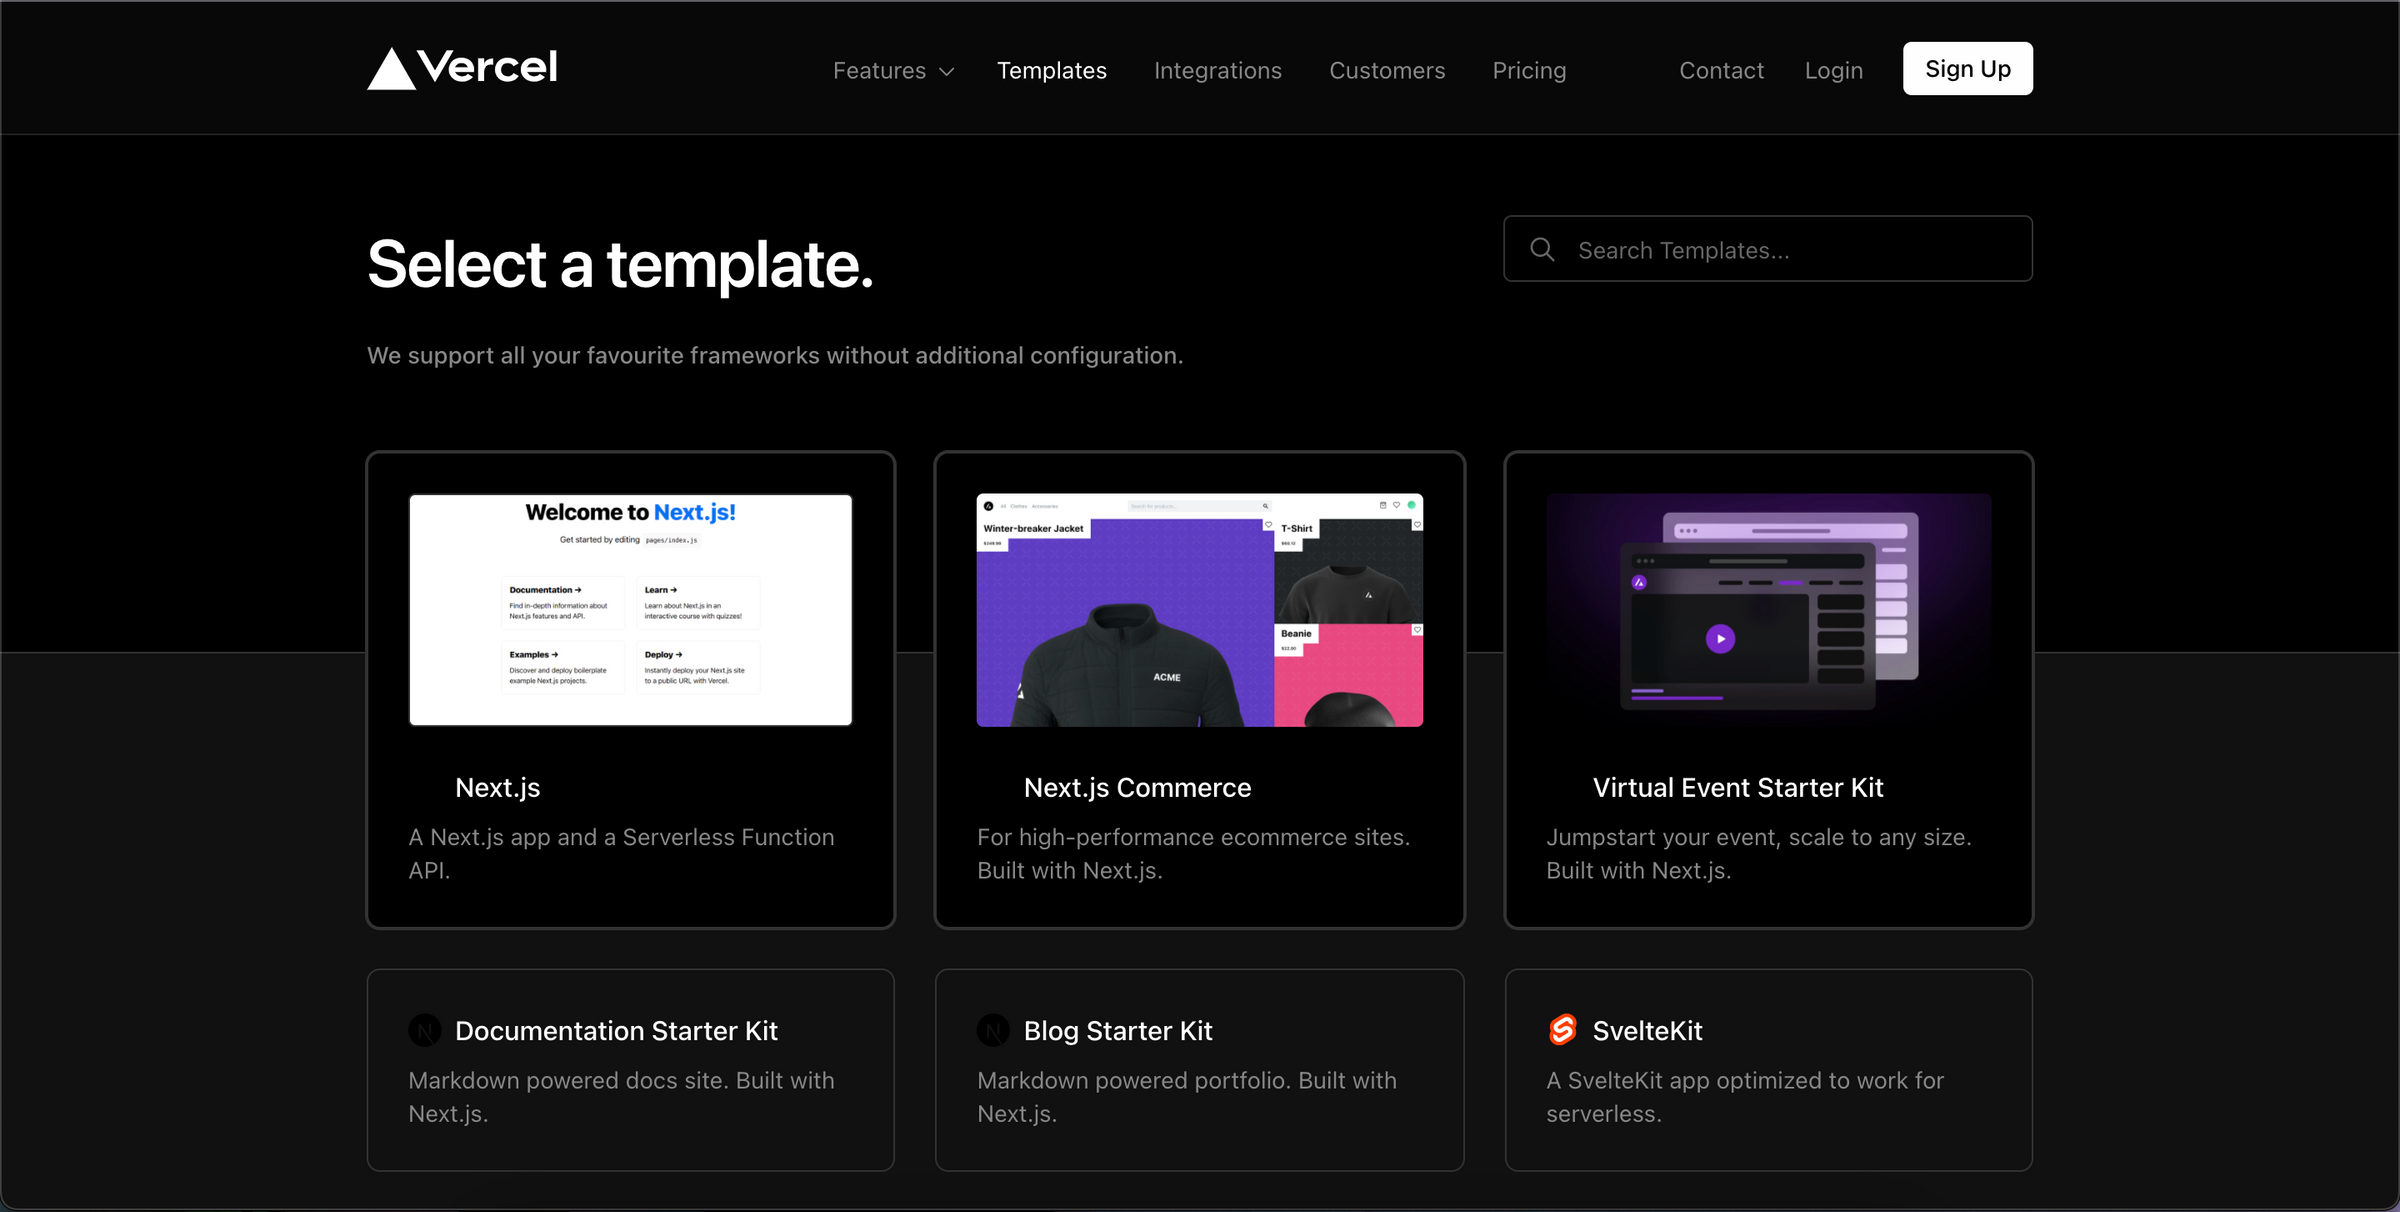This screenshot has height=1212, width=2400.
Task: Switch to the Pricing page
Action: (x=1529, y=70)
